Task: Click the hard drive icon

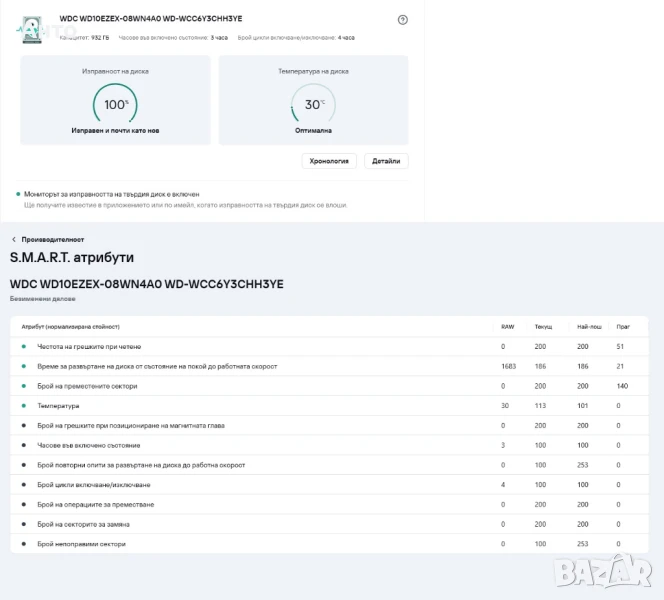Action: pyautogui.click(x=33, y=28)
